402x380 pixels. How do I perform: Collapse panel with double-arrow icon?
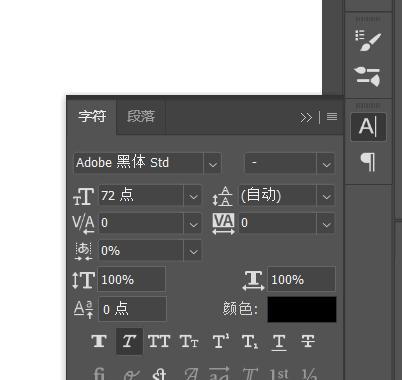[306, 117]
